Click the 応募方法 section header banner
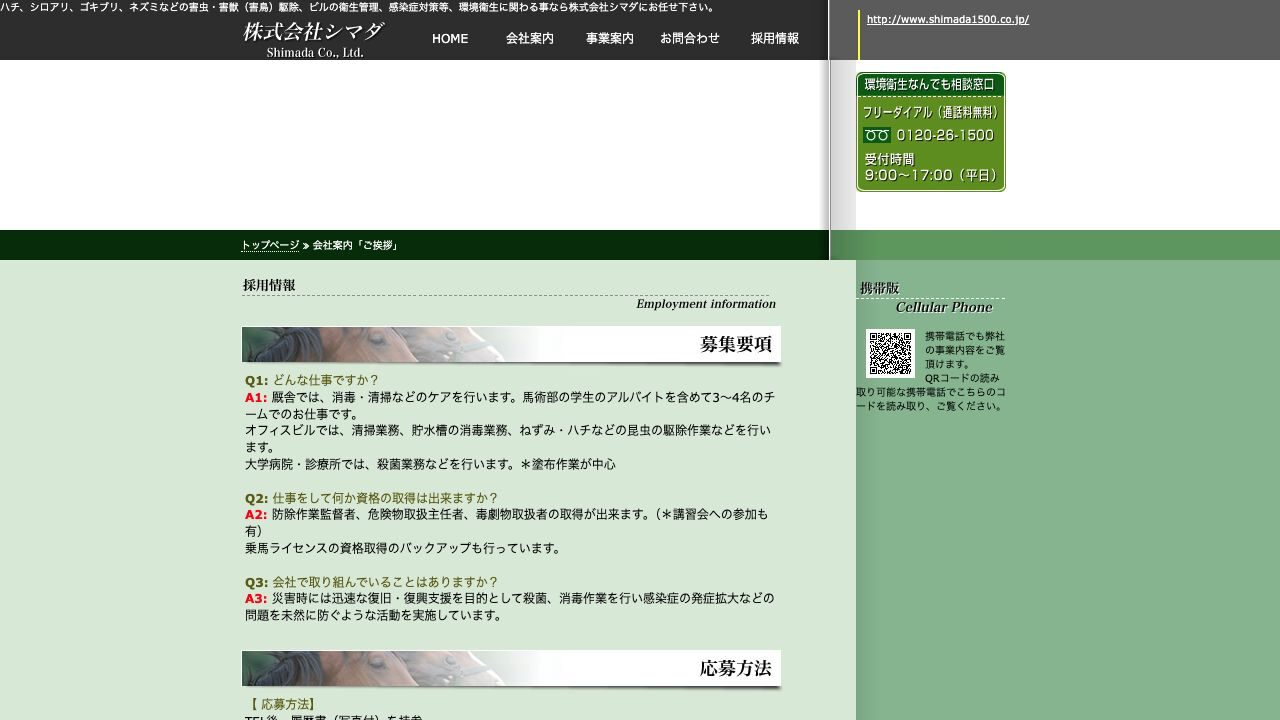 [511, 668]
